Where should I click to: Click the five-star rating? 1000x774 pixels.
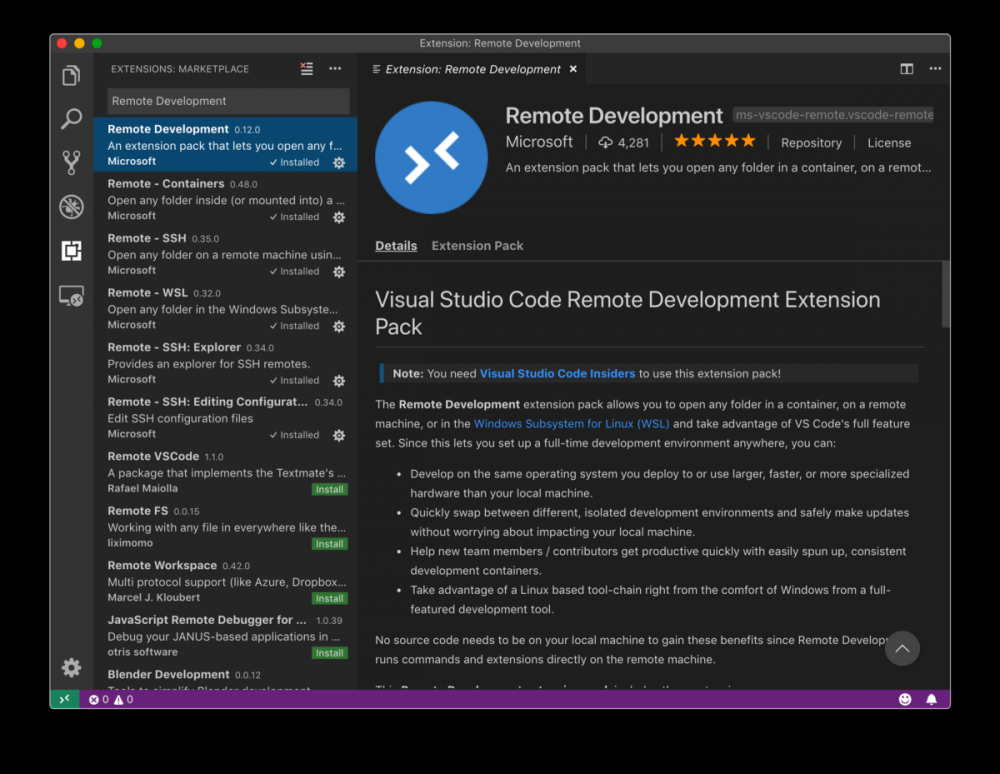[x=714, y=141]
